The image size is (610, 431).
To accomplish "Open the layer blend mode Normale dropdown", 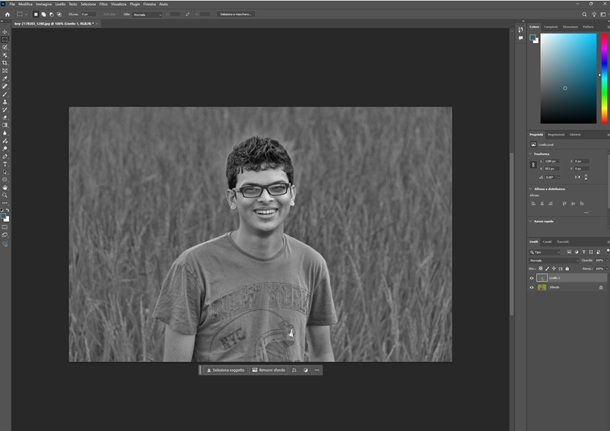I will (554, 260).
